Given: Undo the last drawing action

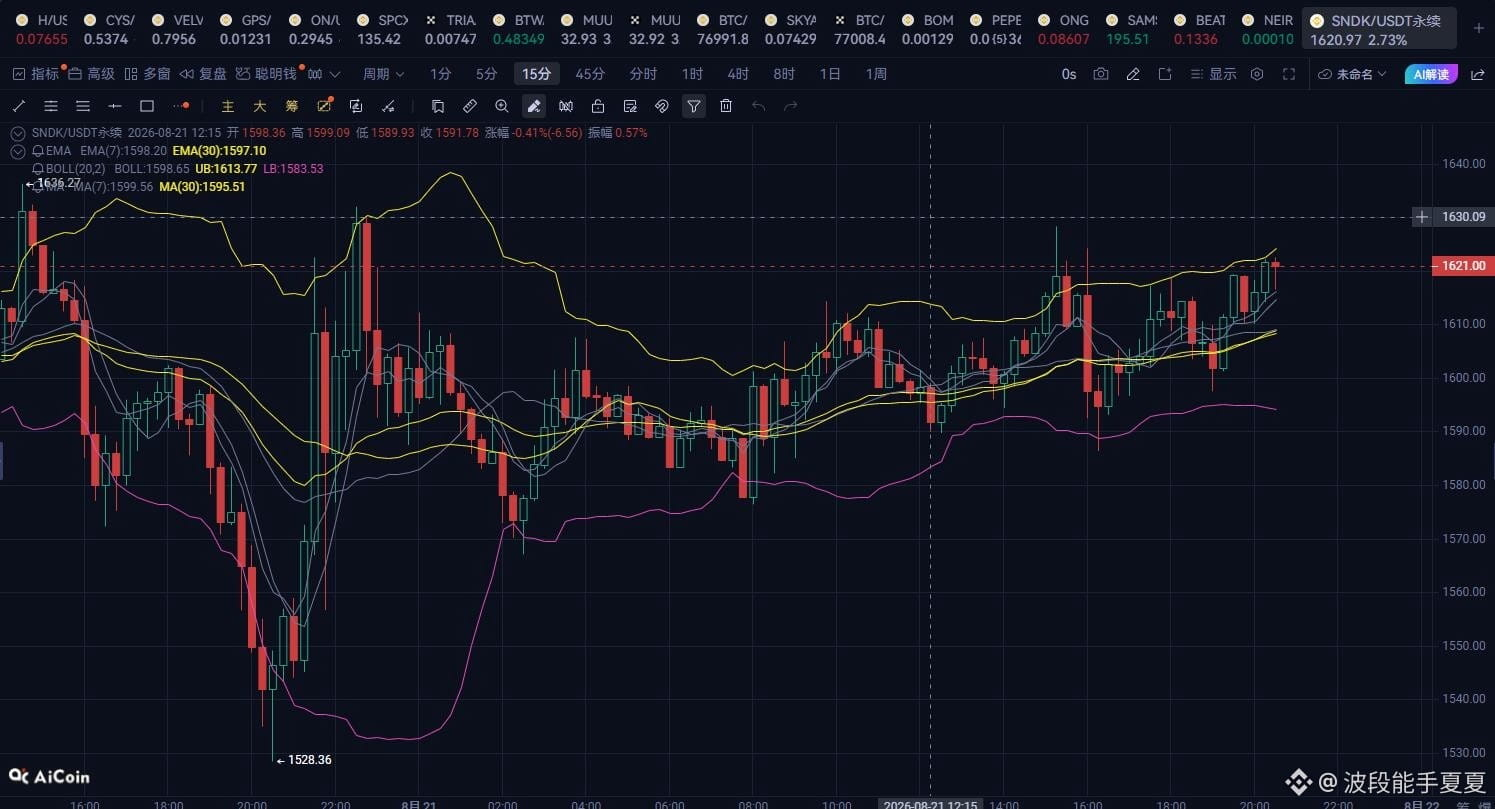Looking at the screenshot, I should [758, 106].
